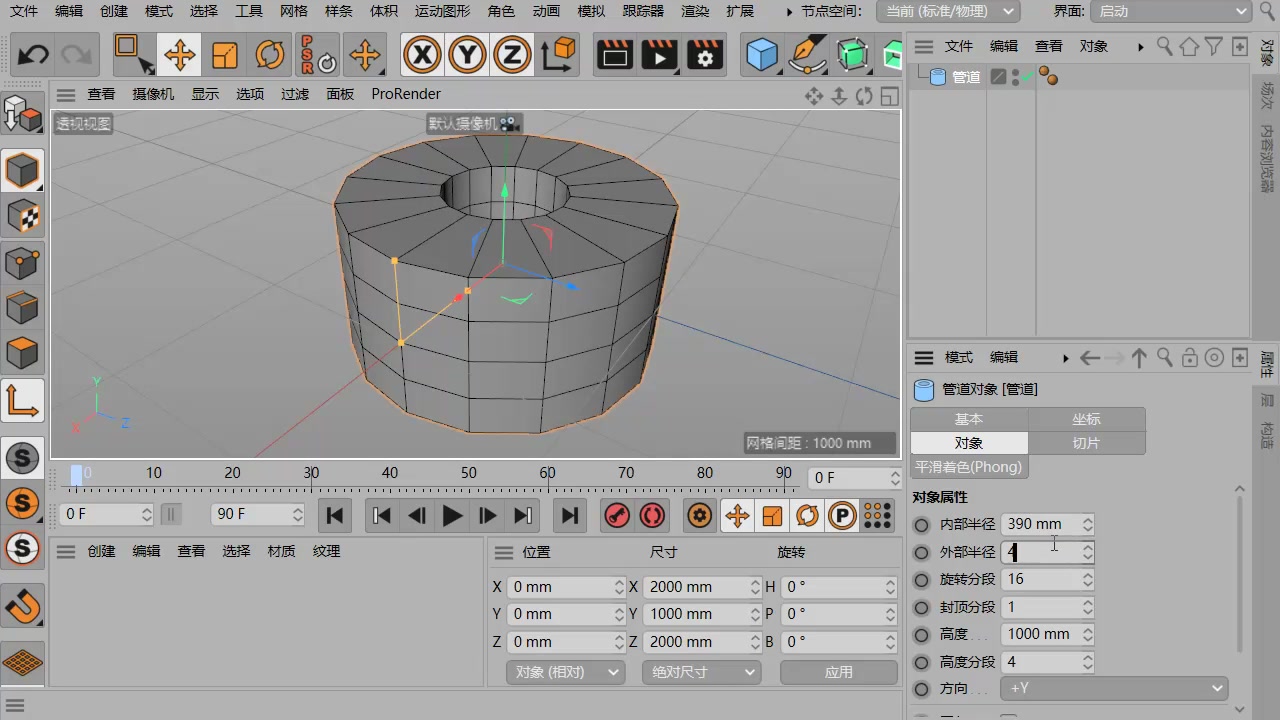Toggle Z axis lock

tap(512, 55)
